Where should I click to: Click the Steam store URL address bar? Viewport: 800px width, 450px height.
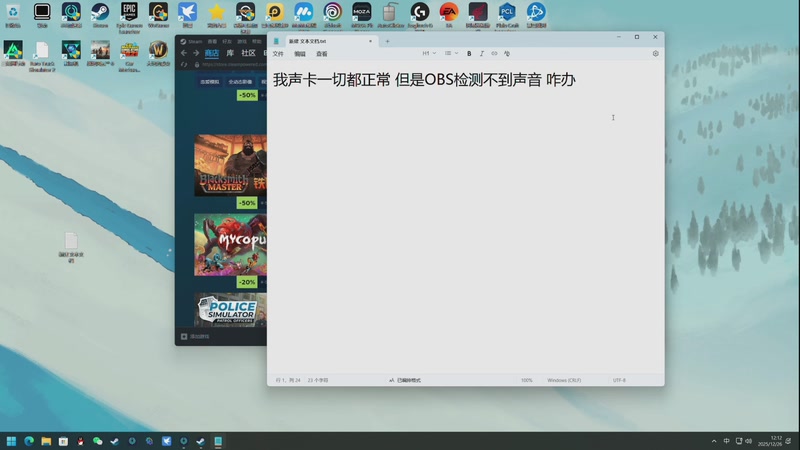click(x=234, y=65)
